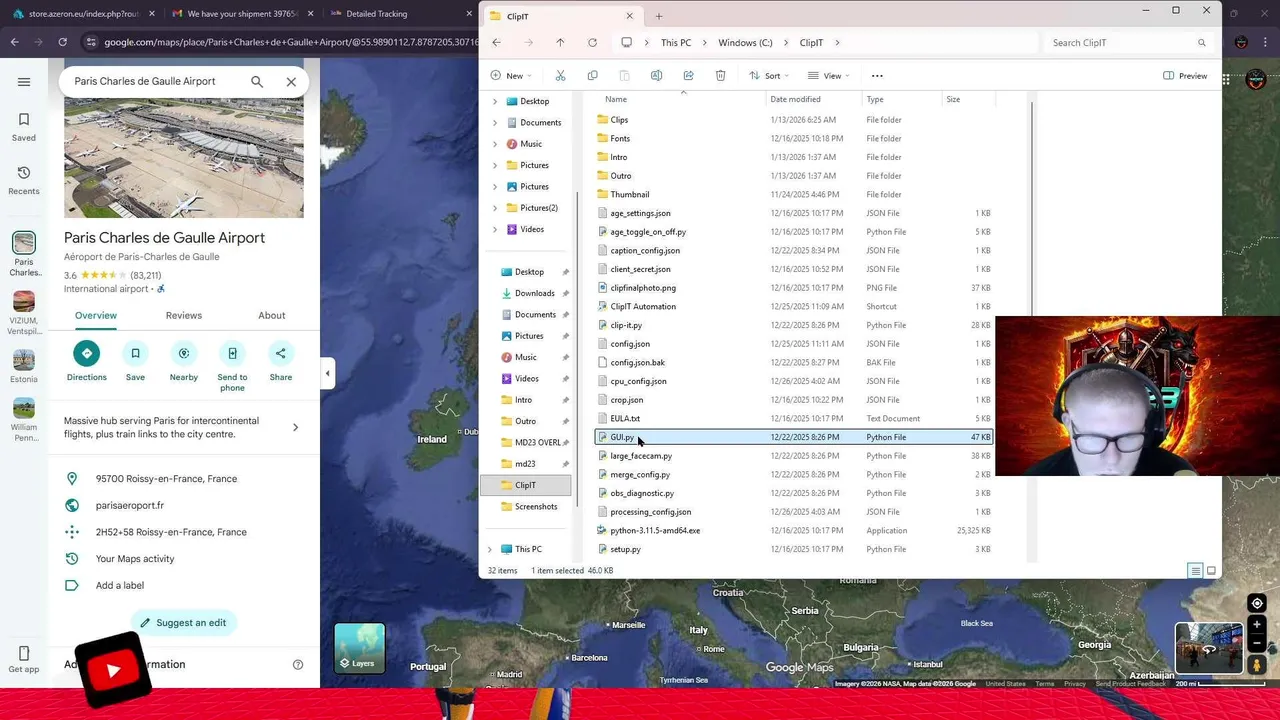Expand the Documents tree node chevron

pos(494,123)
